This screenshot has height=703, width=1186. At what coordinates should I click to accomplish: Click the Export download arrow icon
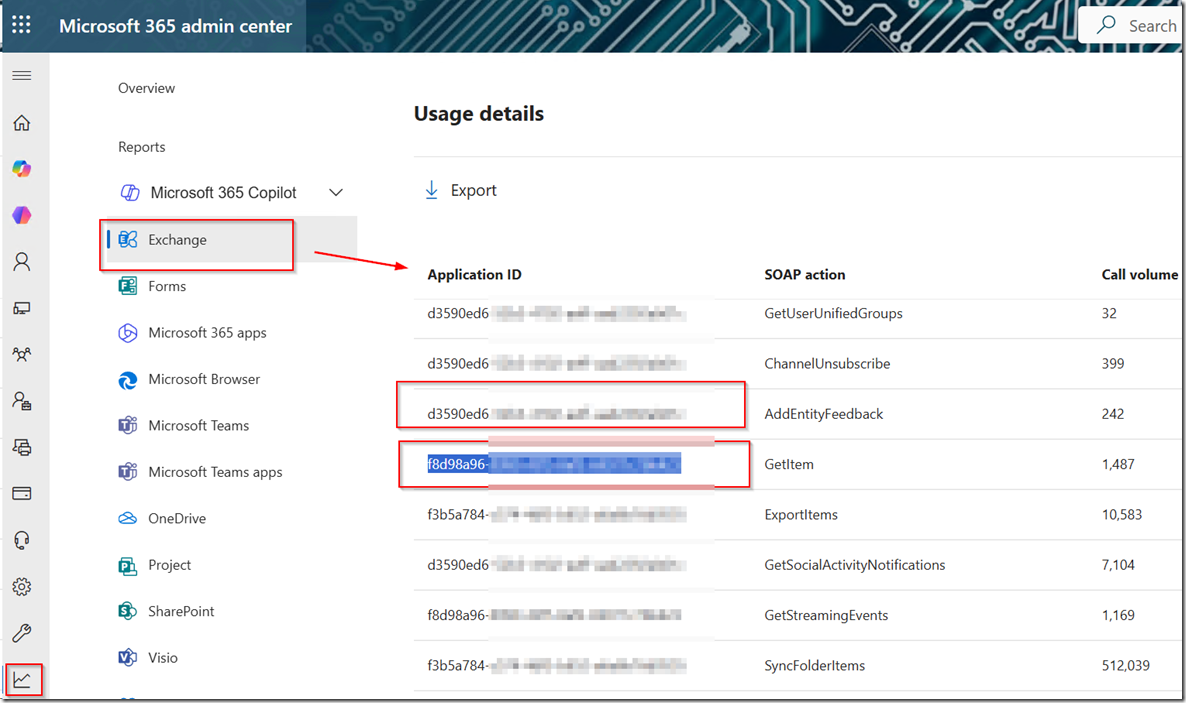point(431,190)
